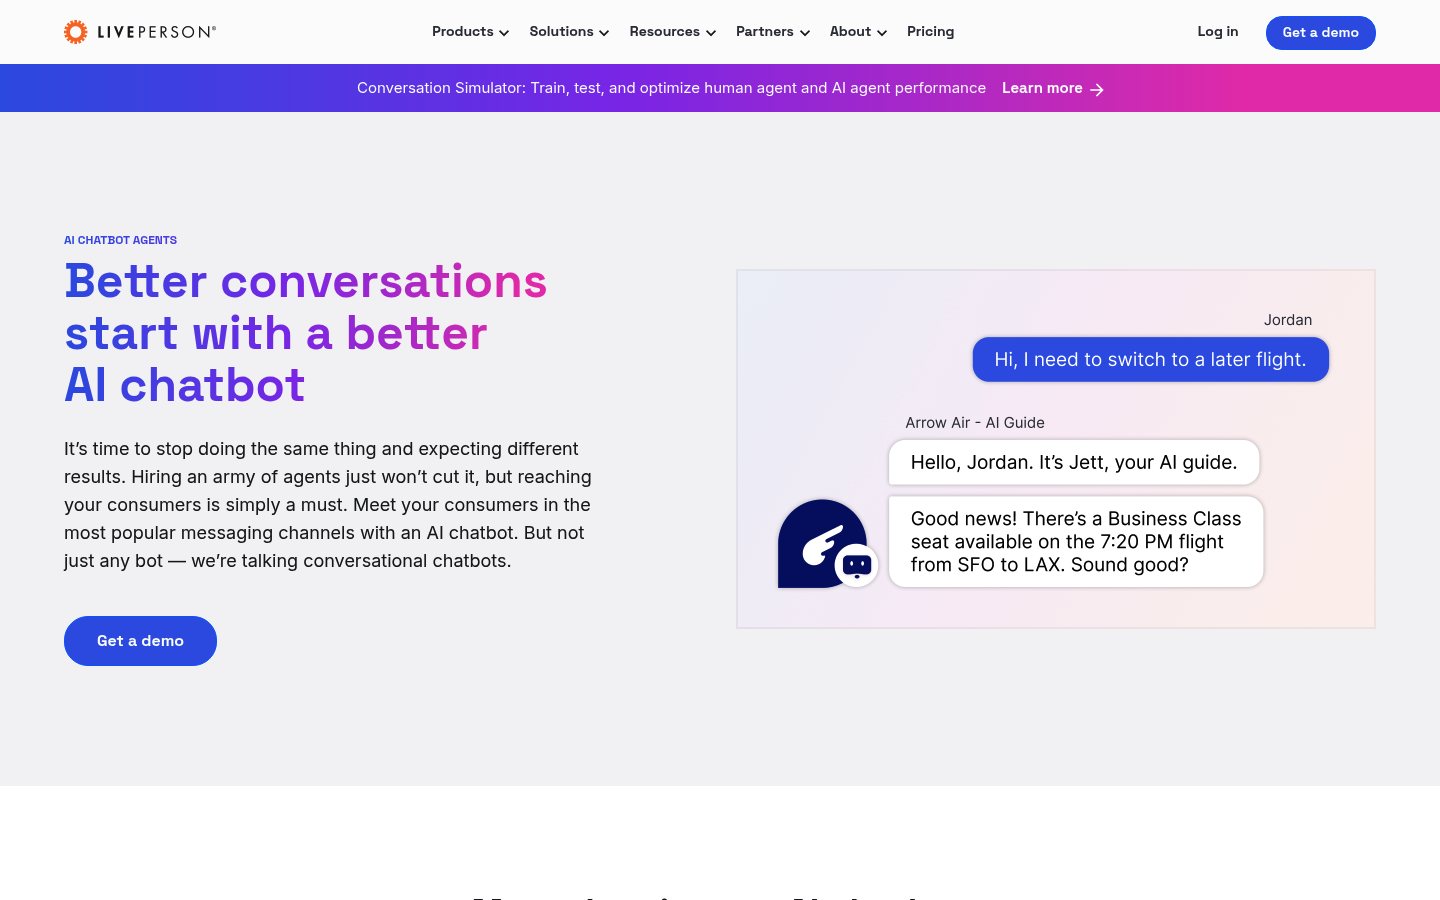Click the arrow icon next to Learn more

coord(1097,89)
